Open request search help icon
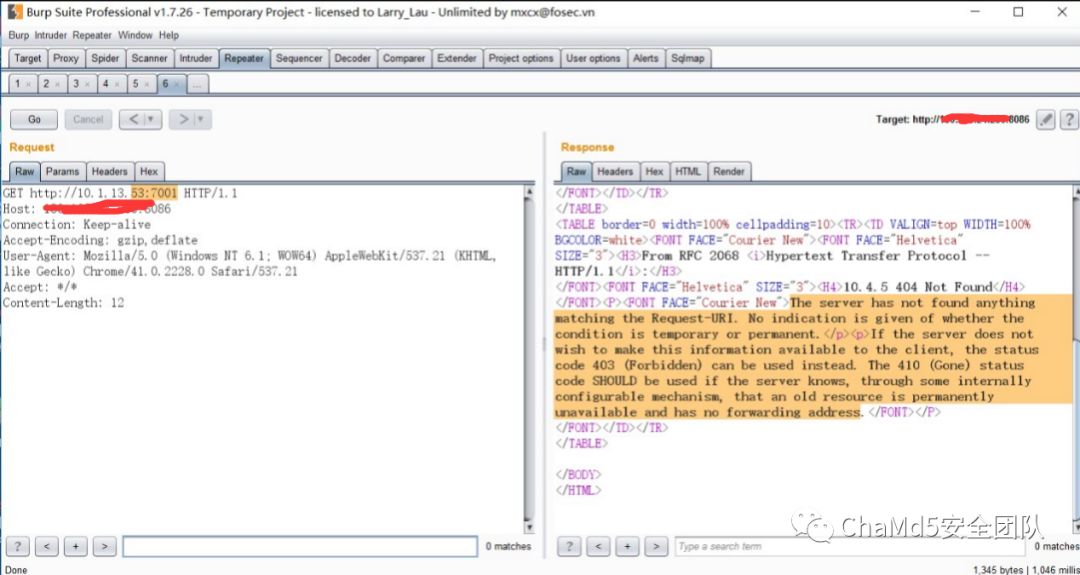This screenshot has width=1080, height=575. point(17,546)
